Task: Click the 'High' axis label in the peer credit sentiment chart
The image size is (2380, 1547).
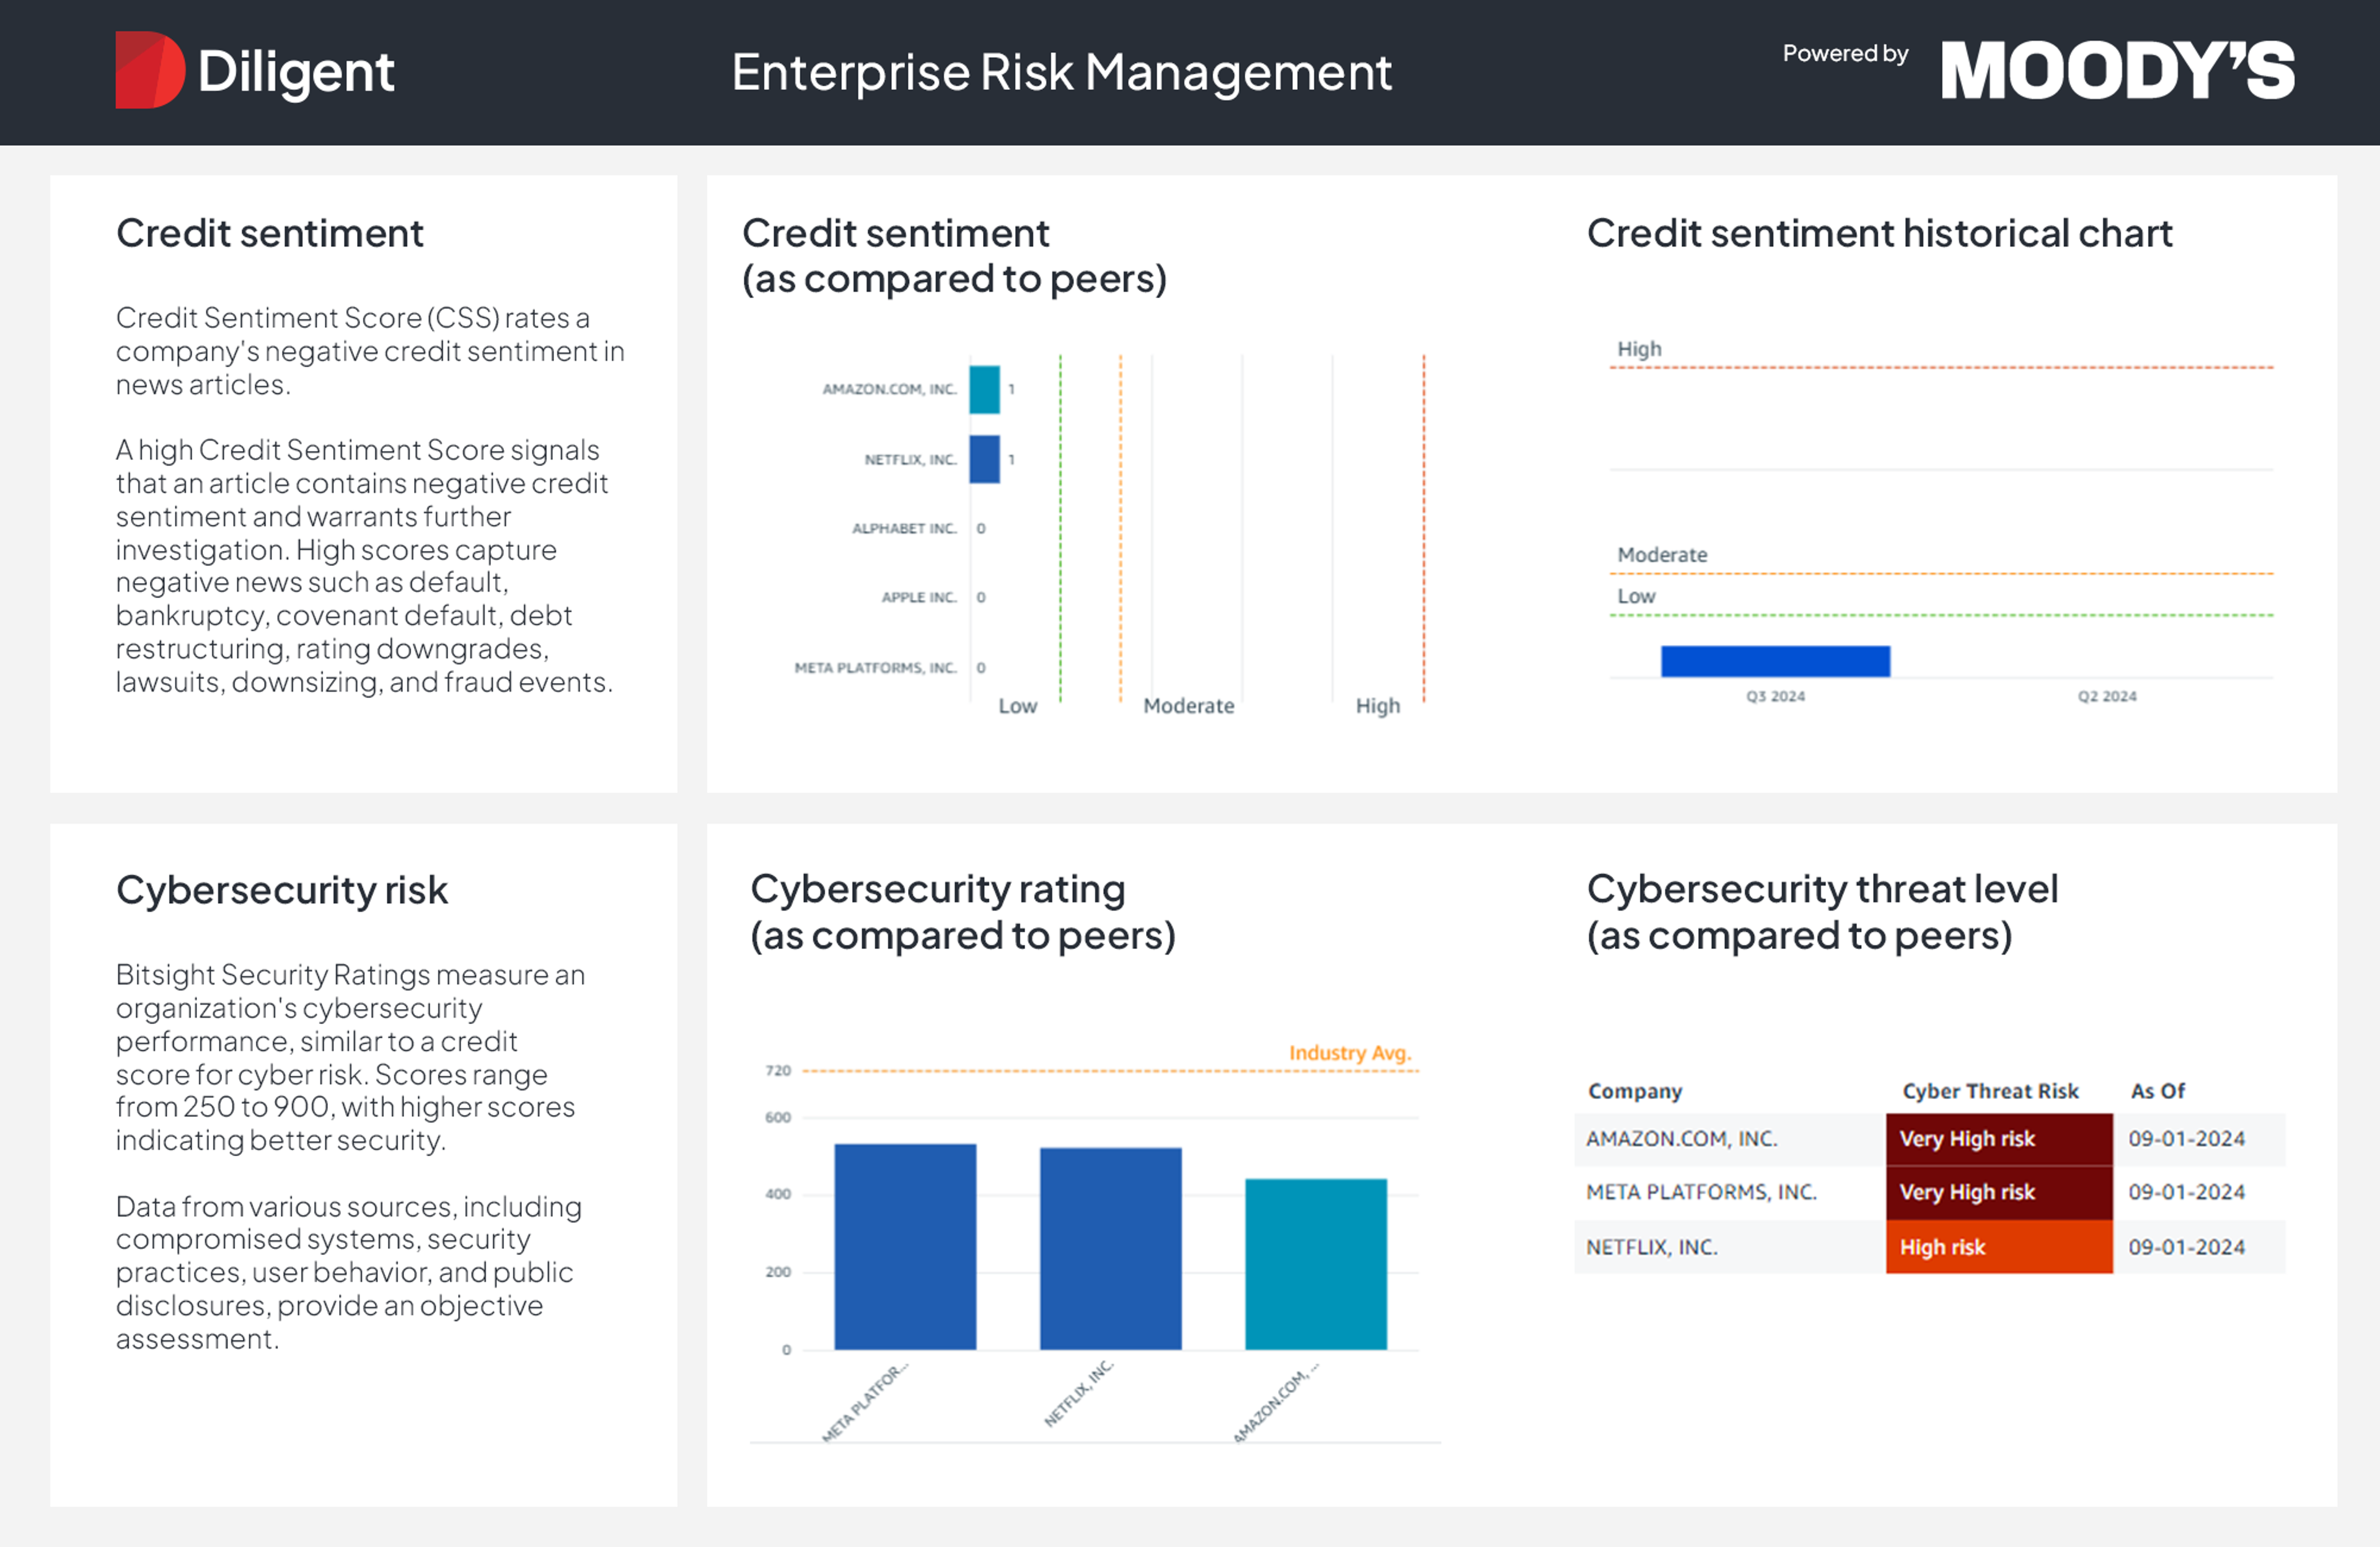Action: (x=1377, y=706)
